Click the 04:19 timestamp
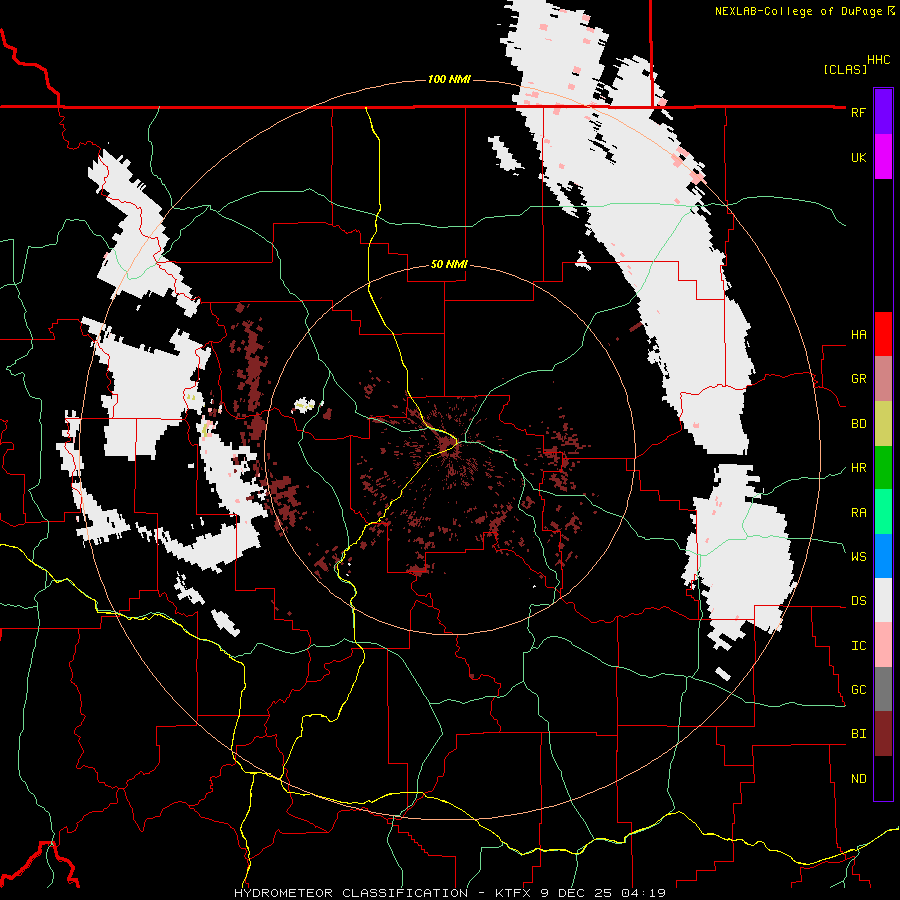Viewport: 900px width, 900px height. 642,893
